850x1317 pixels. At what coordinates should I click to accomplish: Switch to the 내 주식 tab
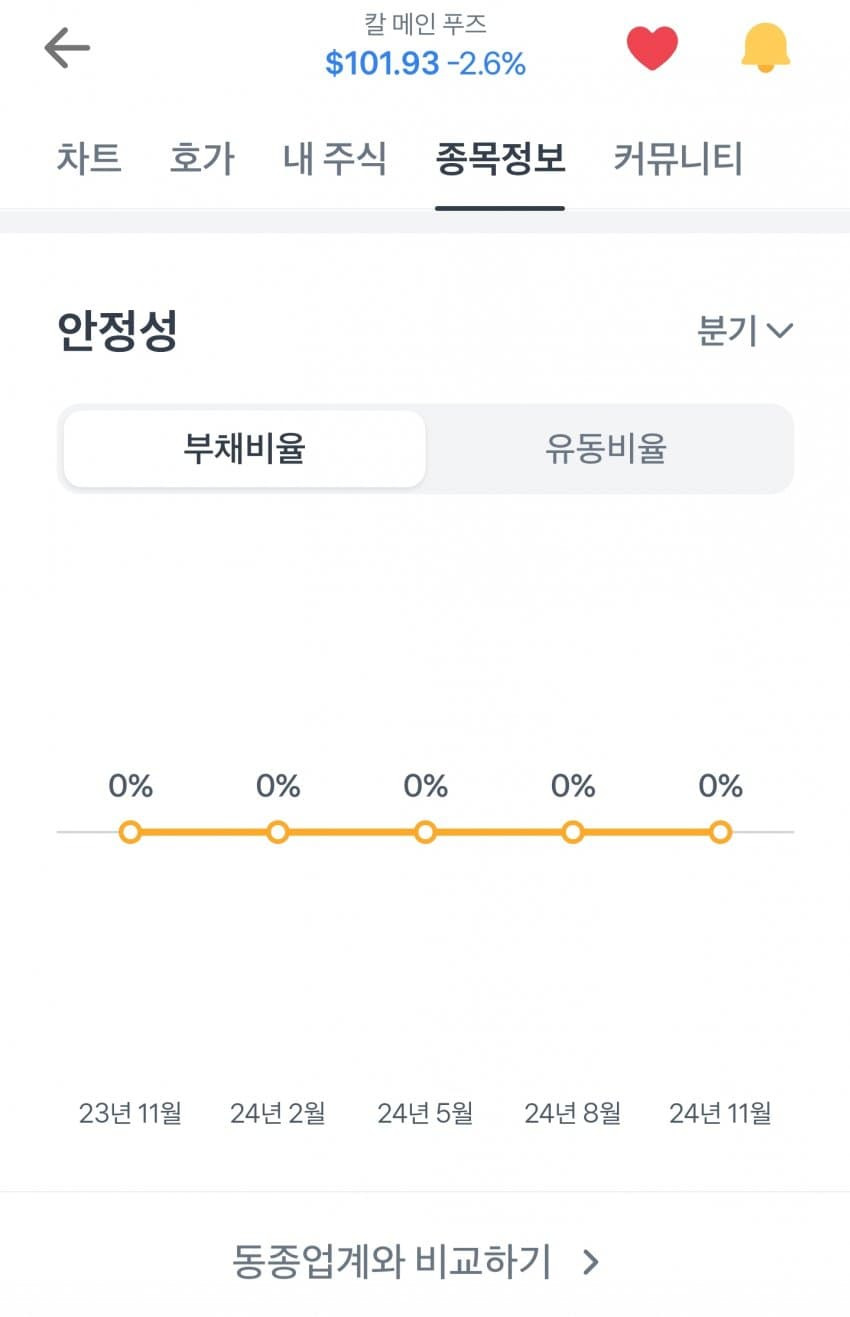(335, 159)
